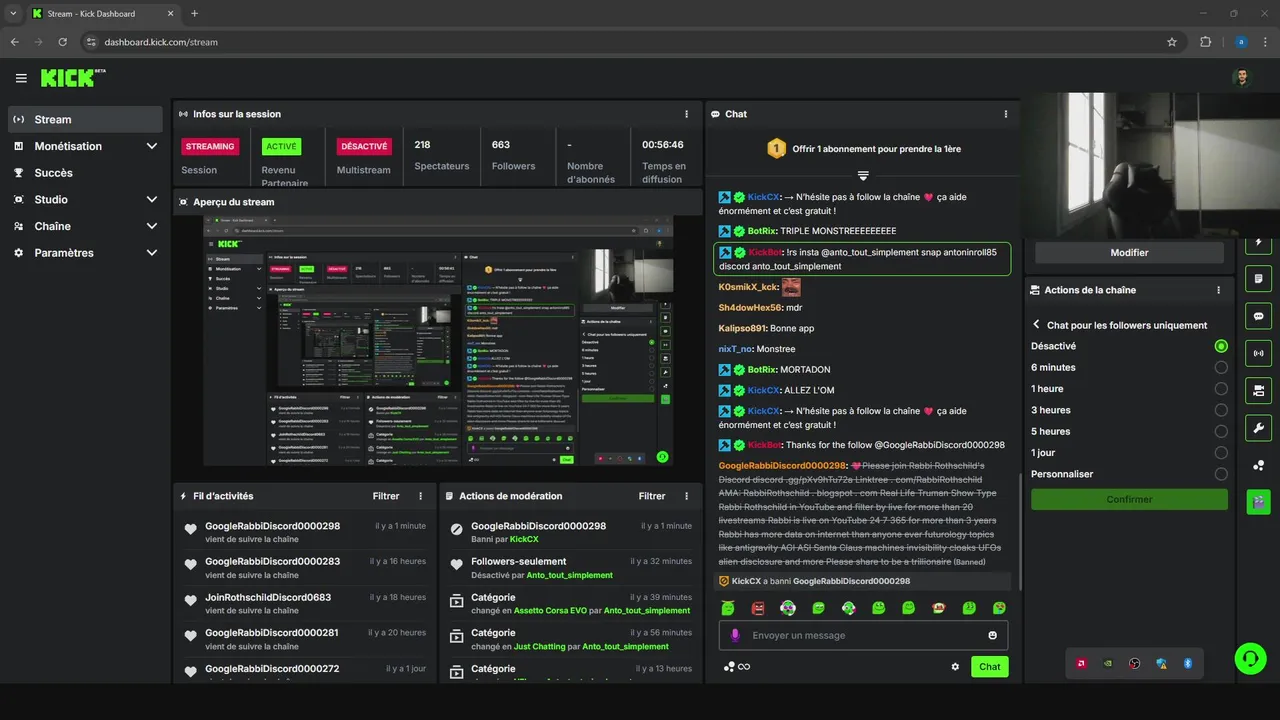Open the Actions de la chaîne three-dot menu
The image size is (1280, 720).
1218,290
